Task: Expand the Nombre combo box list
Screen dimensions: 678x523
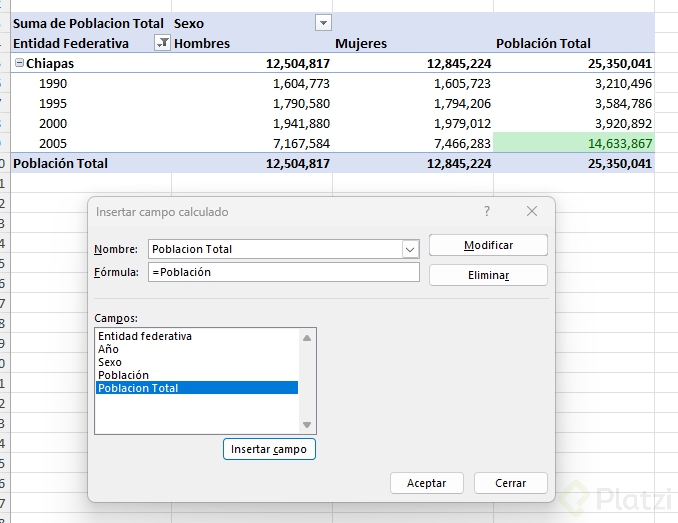Action: (409, 249)
